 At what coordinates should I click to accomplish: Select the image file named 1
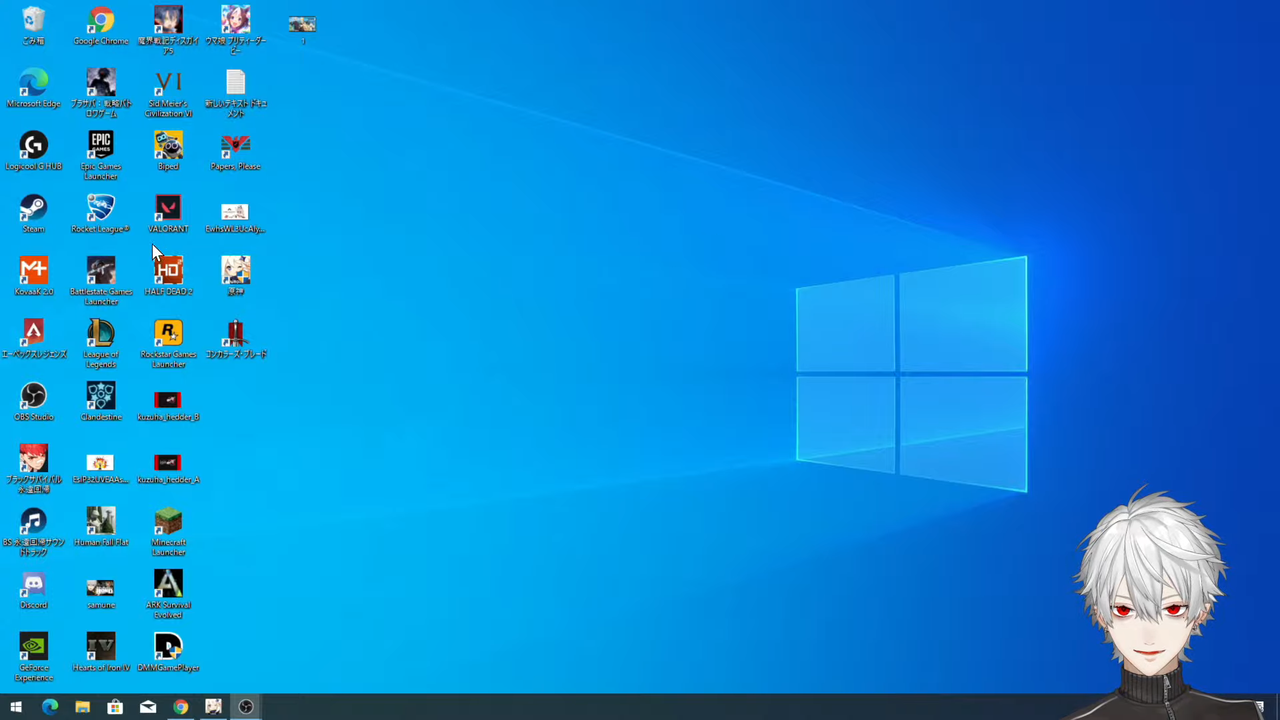[x=302, y=29]
